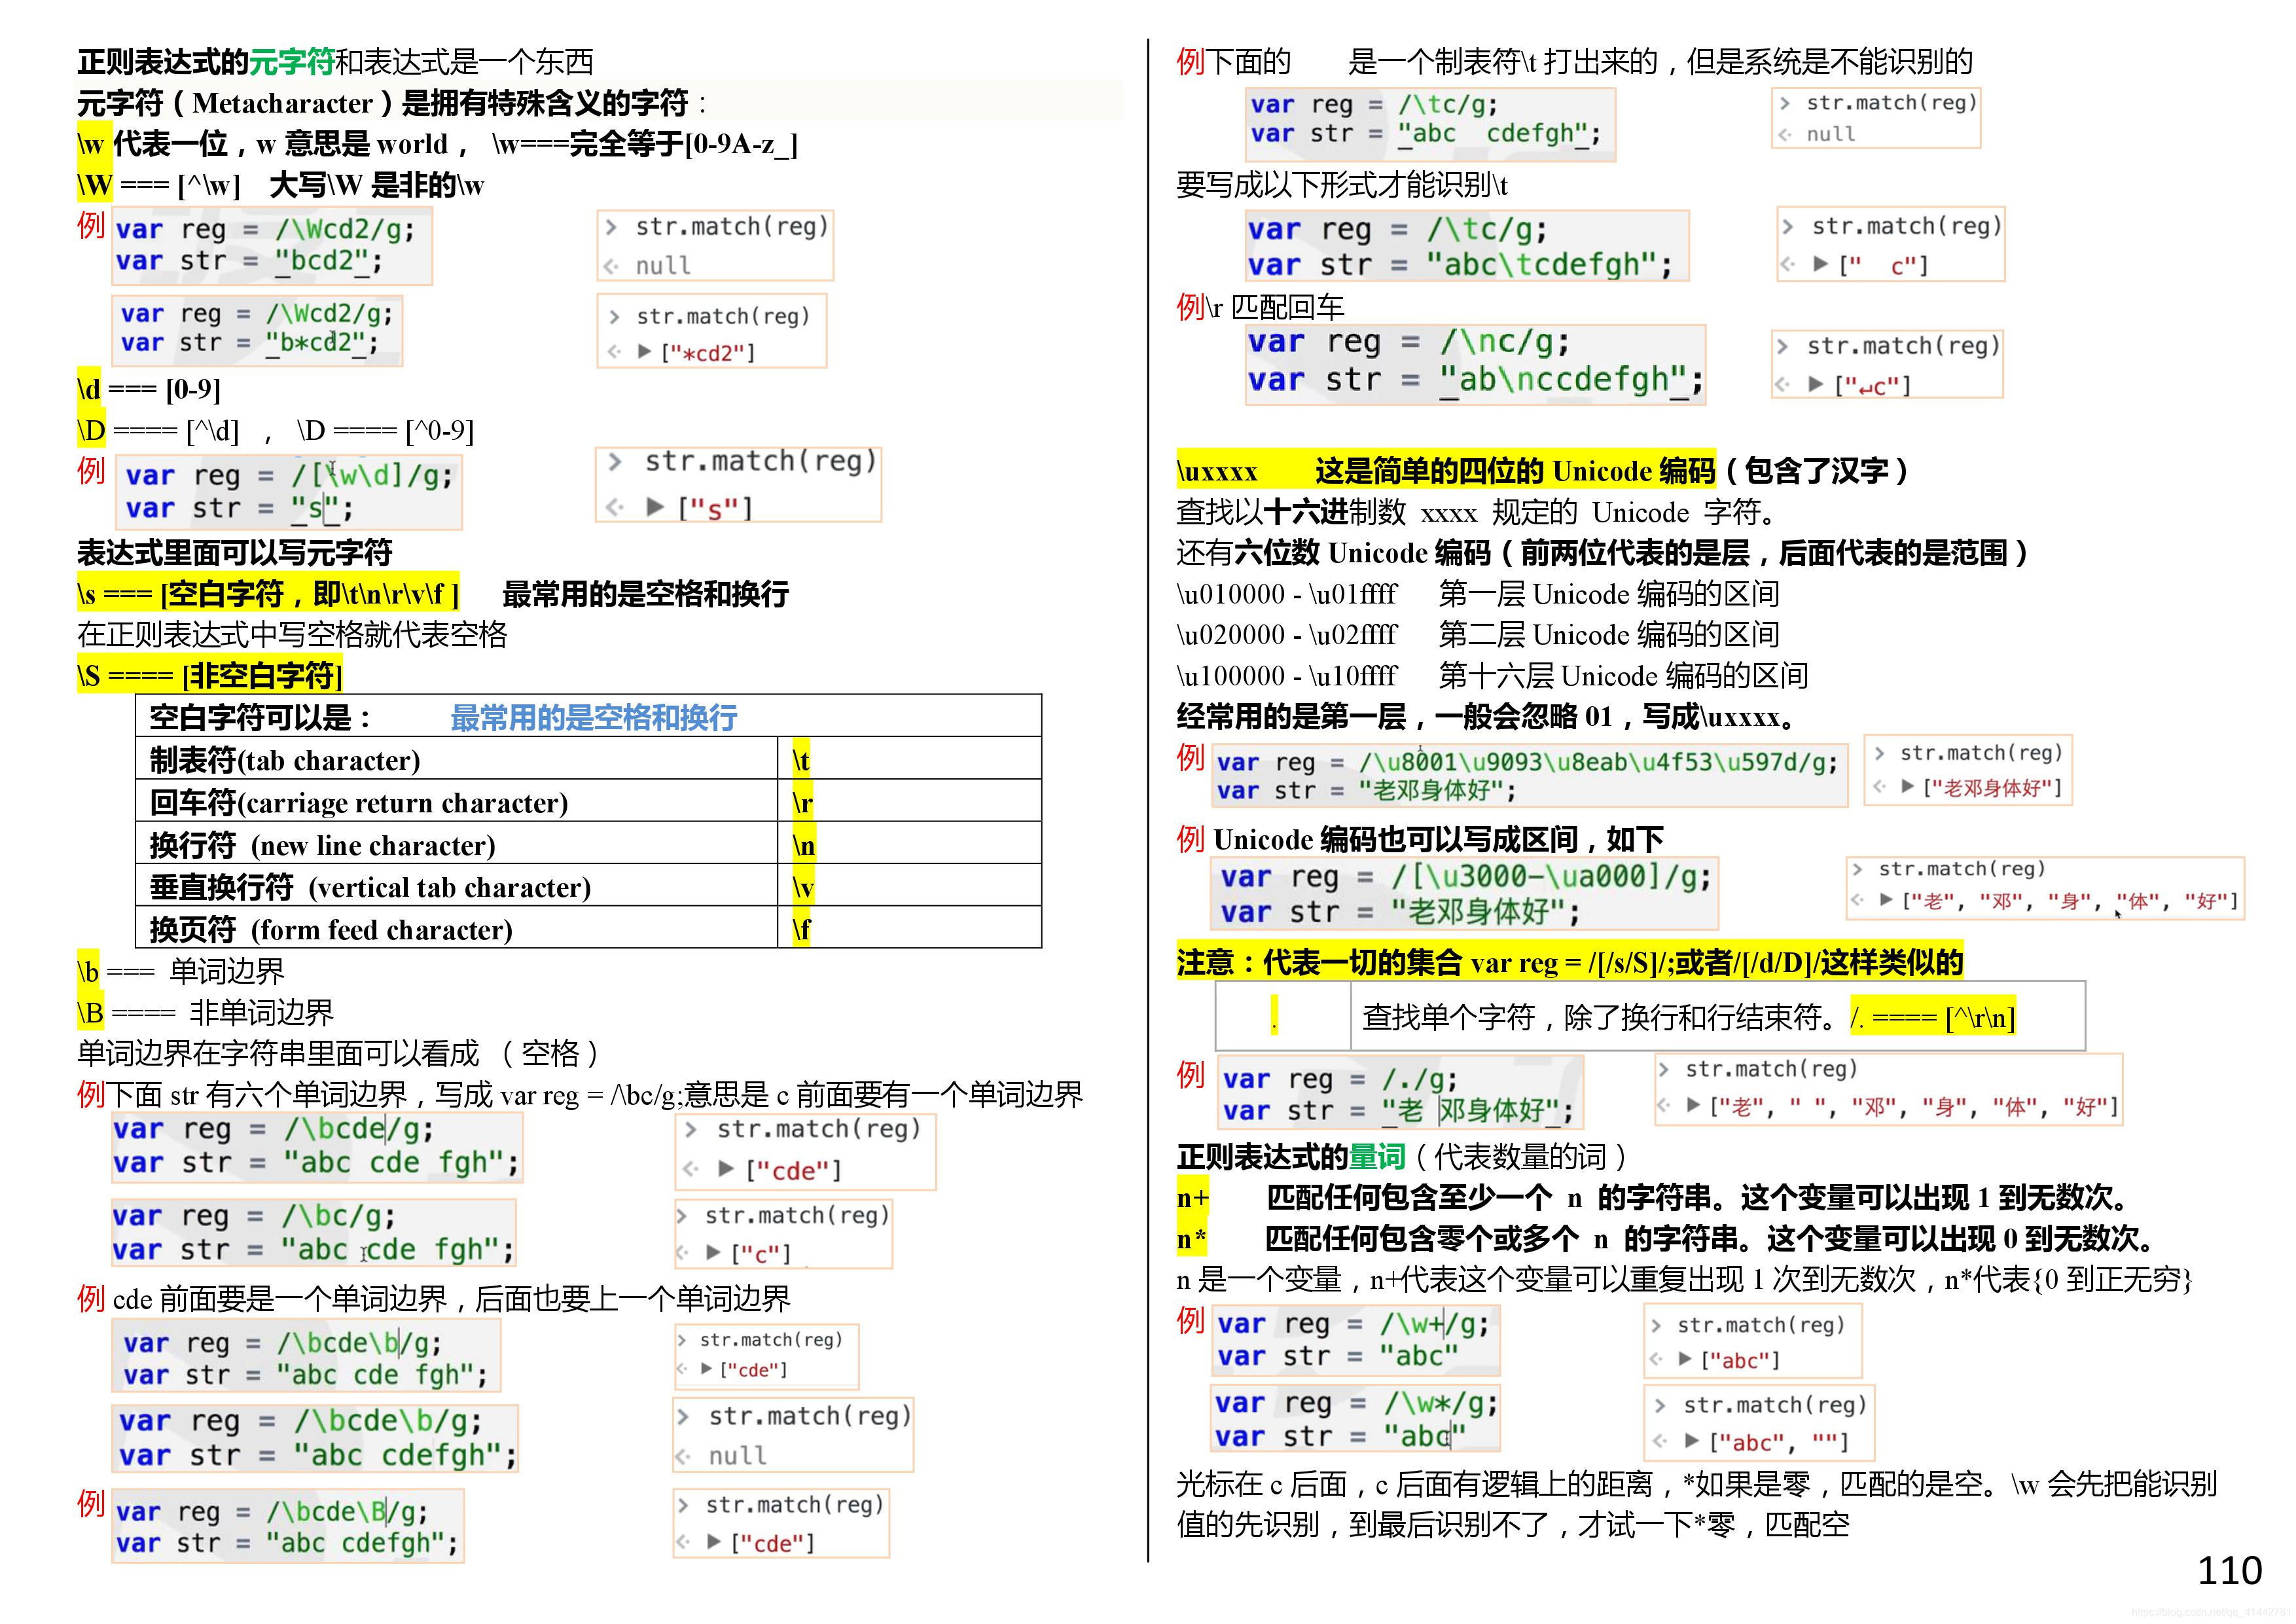The width and height of the screenshot is (2296, 1624).
Task: Click the highlighted /. ==== [^\r\n] text
Action: [1932, 1017]
